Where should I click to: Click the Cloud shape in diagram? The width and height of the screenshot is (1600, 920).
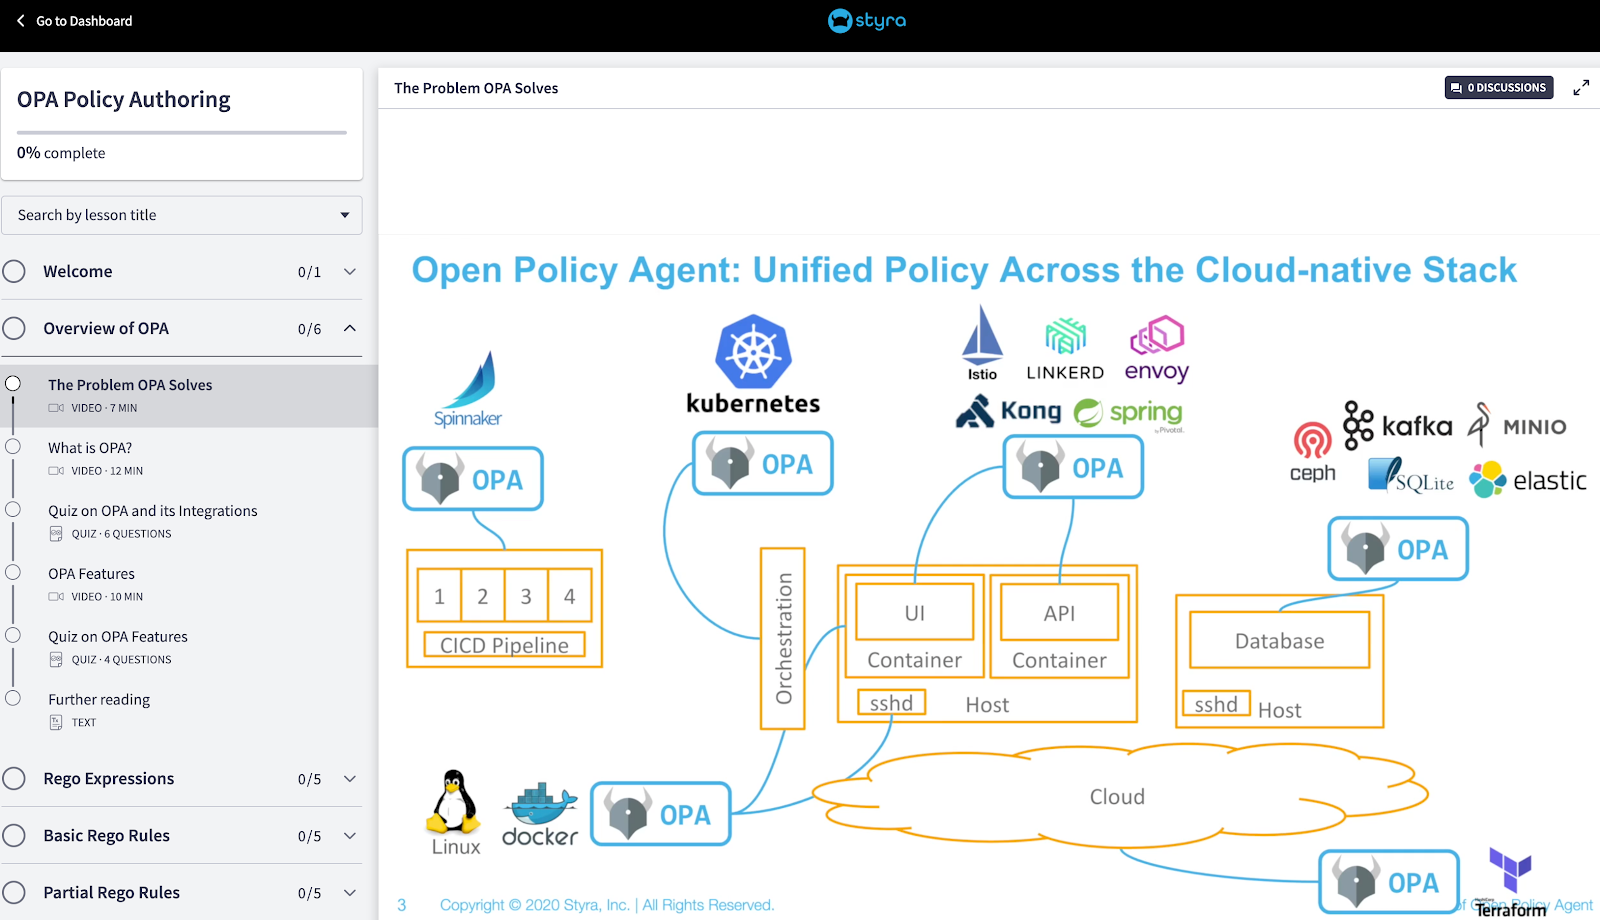click(1120, 795)
